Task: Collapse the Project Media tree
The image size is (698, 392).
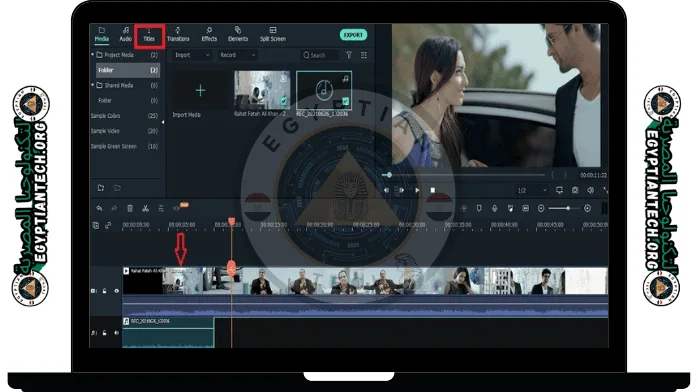Action: pyautogui.click(x=93, y=55)
